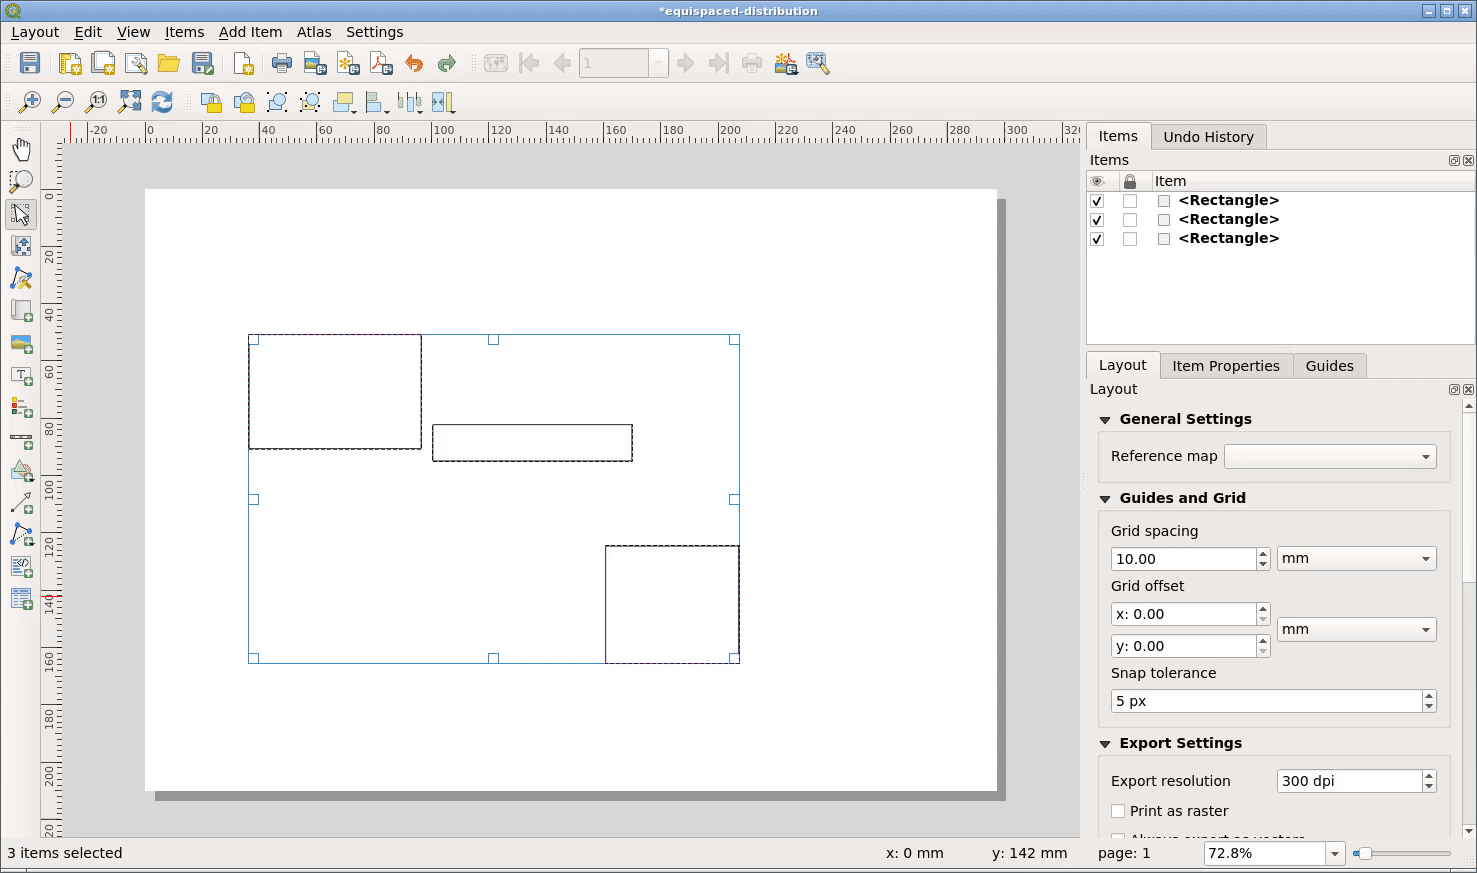The width and height of the screenshot is (1477, 873).
Task: Export layout as PDF
Action: (381, 63)
